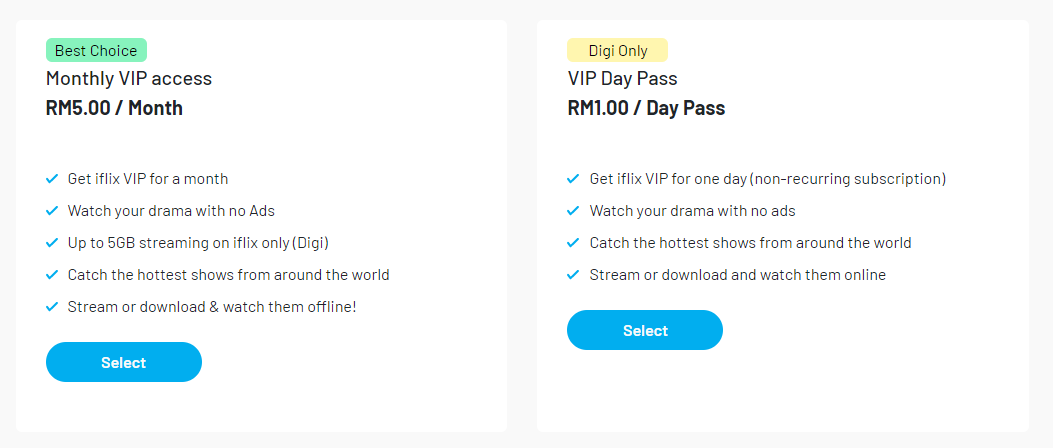The image size is (1053, 448).
Task: Click checkmark beside Day Pass "Catch the hottest shows"
Action: [573, 243]
